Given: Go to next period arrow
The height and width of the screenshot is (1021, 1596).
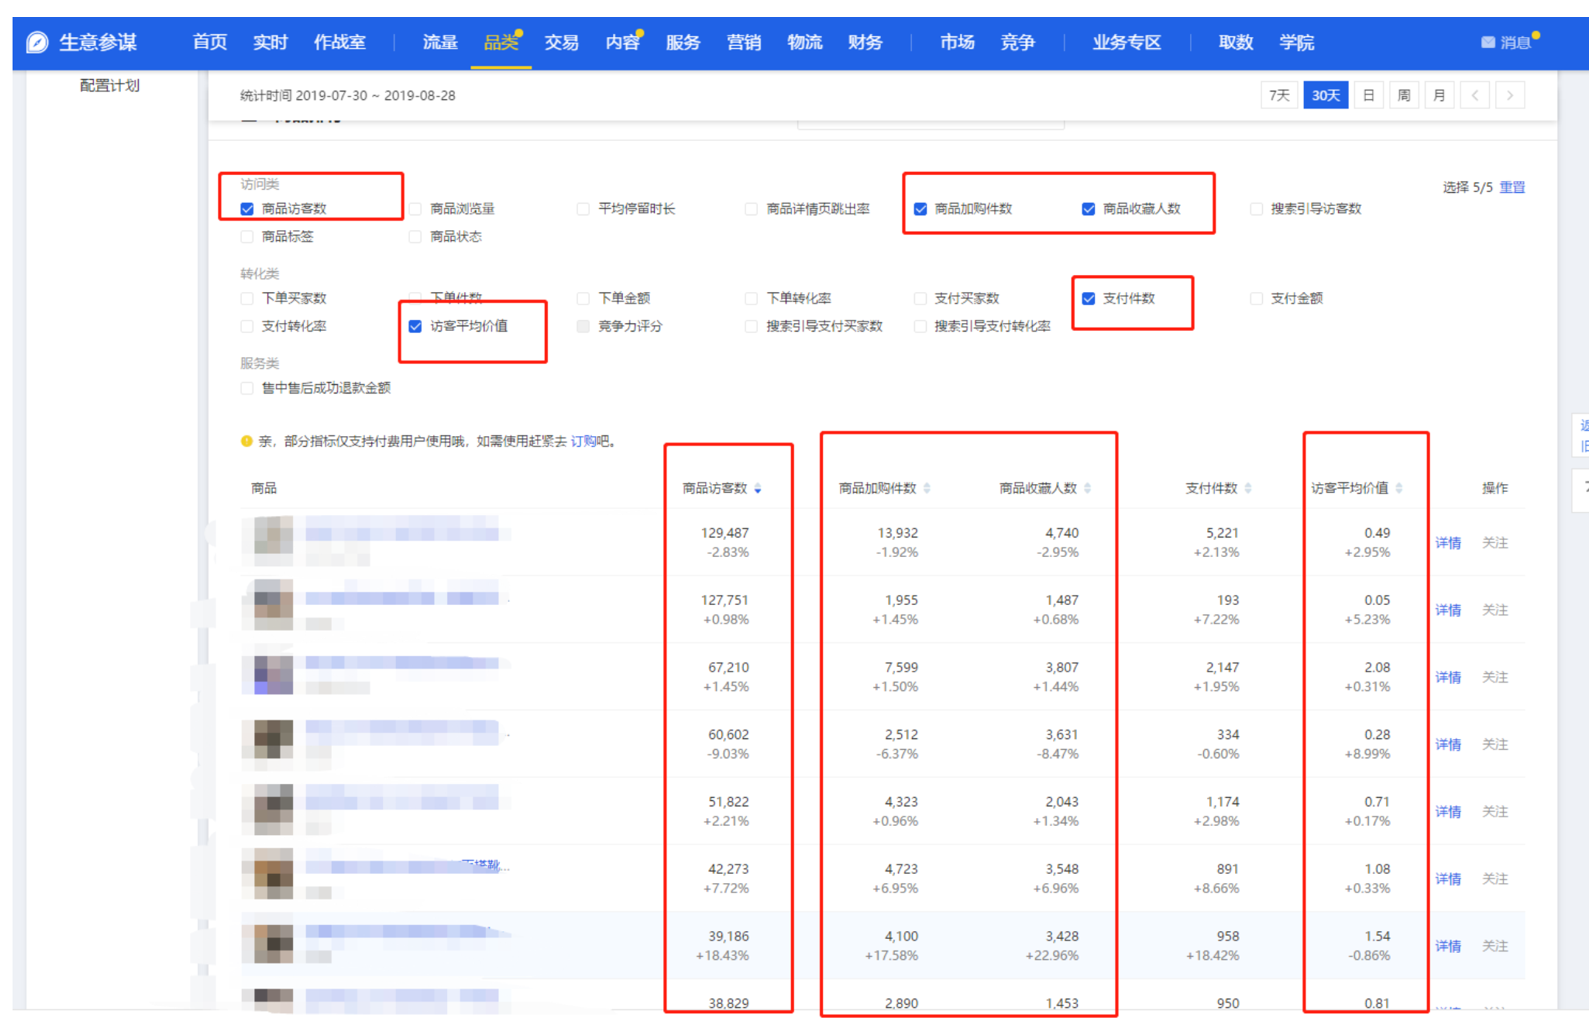Looking at the screenshot, I should click(1510, 96).
